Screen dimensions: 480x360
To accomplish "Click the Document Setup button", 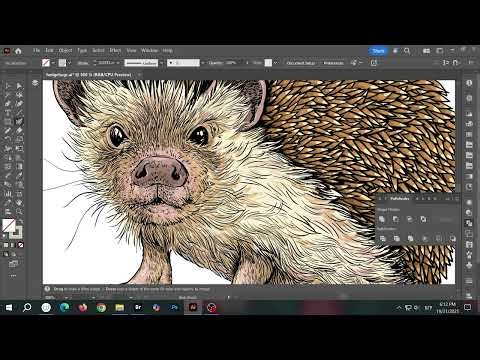I will [x=301, y=63].
